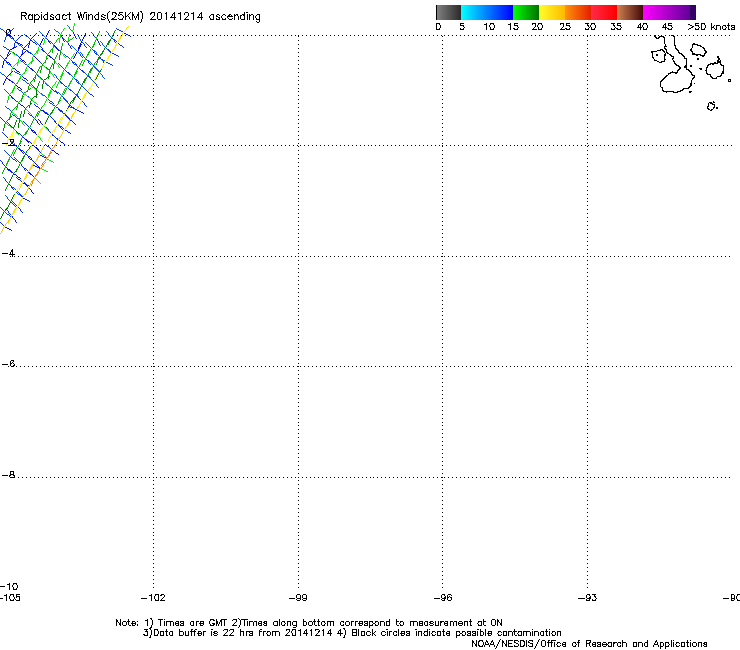Click the cyan-blue 5-15 knots color band
The image size is (740, 650).
tap(487, 12)
